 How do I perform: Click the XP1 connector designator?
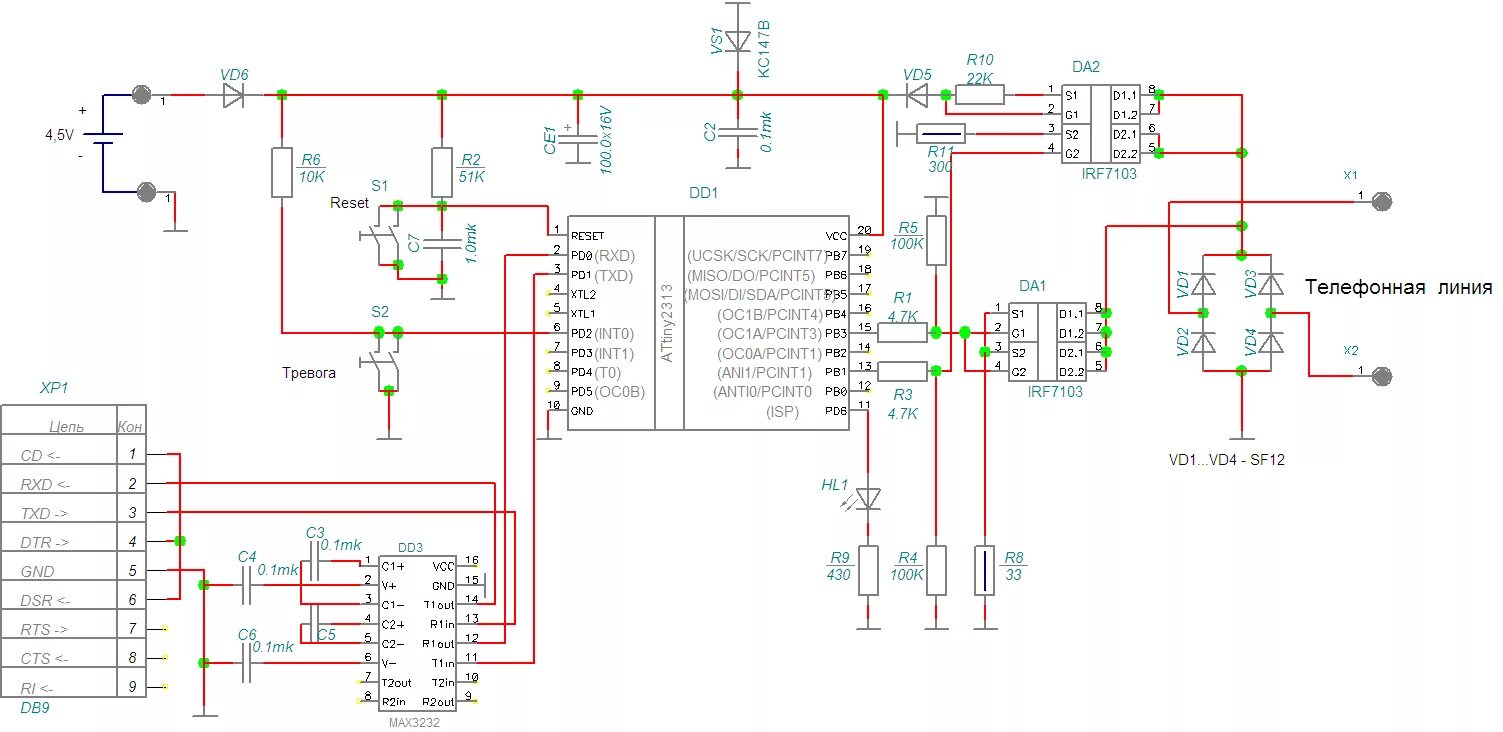coord(54,388)
